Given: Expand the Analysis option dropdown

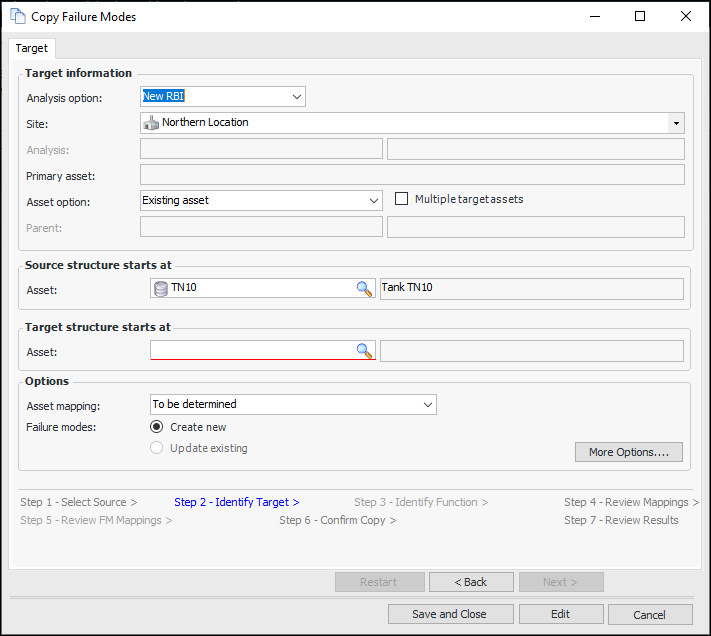Looking at the screenshot, I should (x=296, y=97).
